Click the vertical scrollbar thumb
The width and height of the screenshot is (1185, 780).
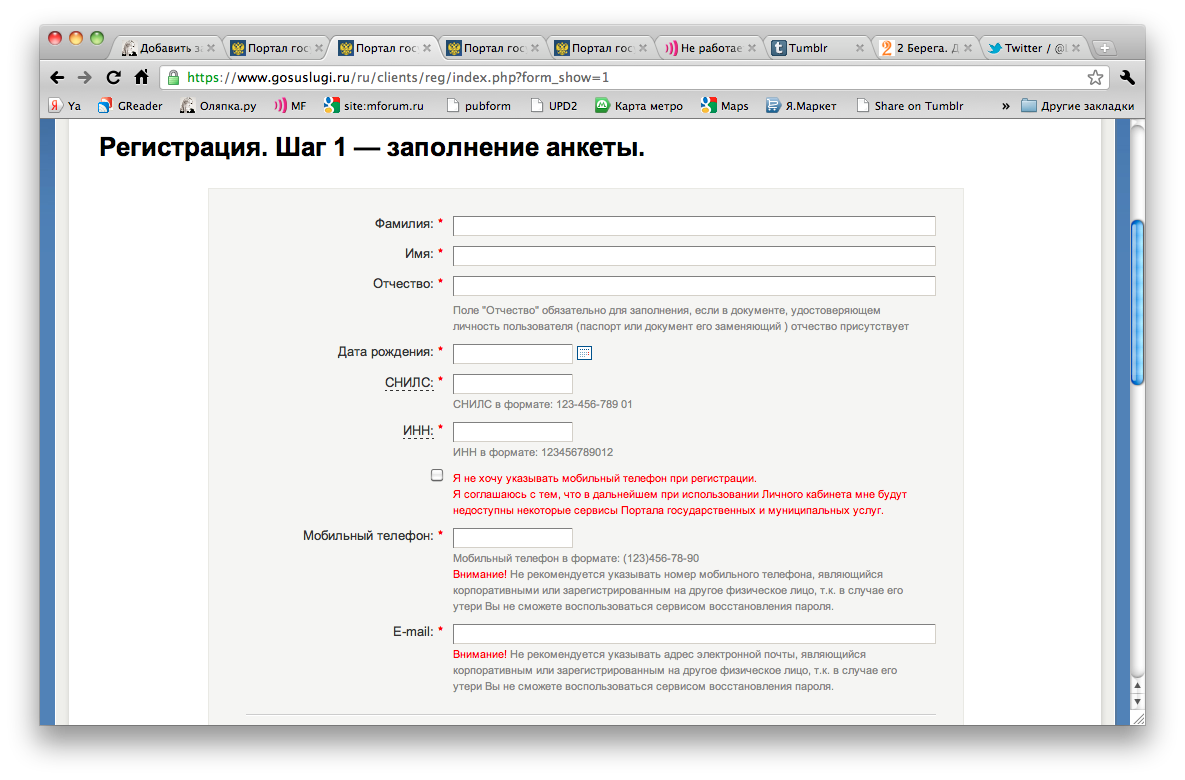[1137, 302]
